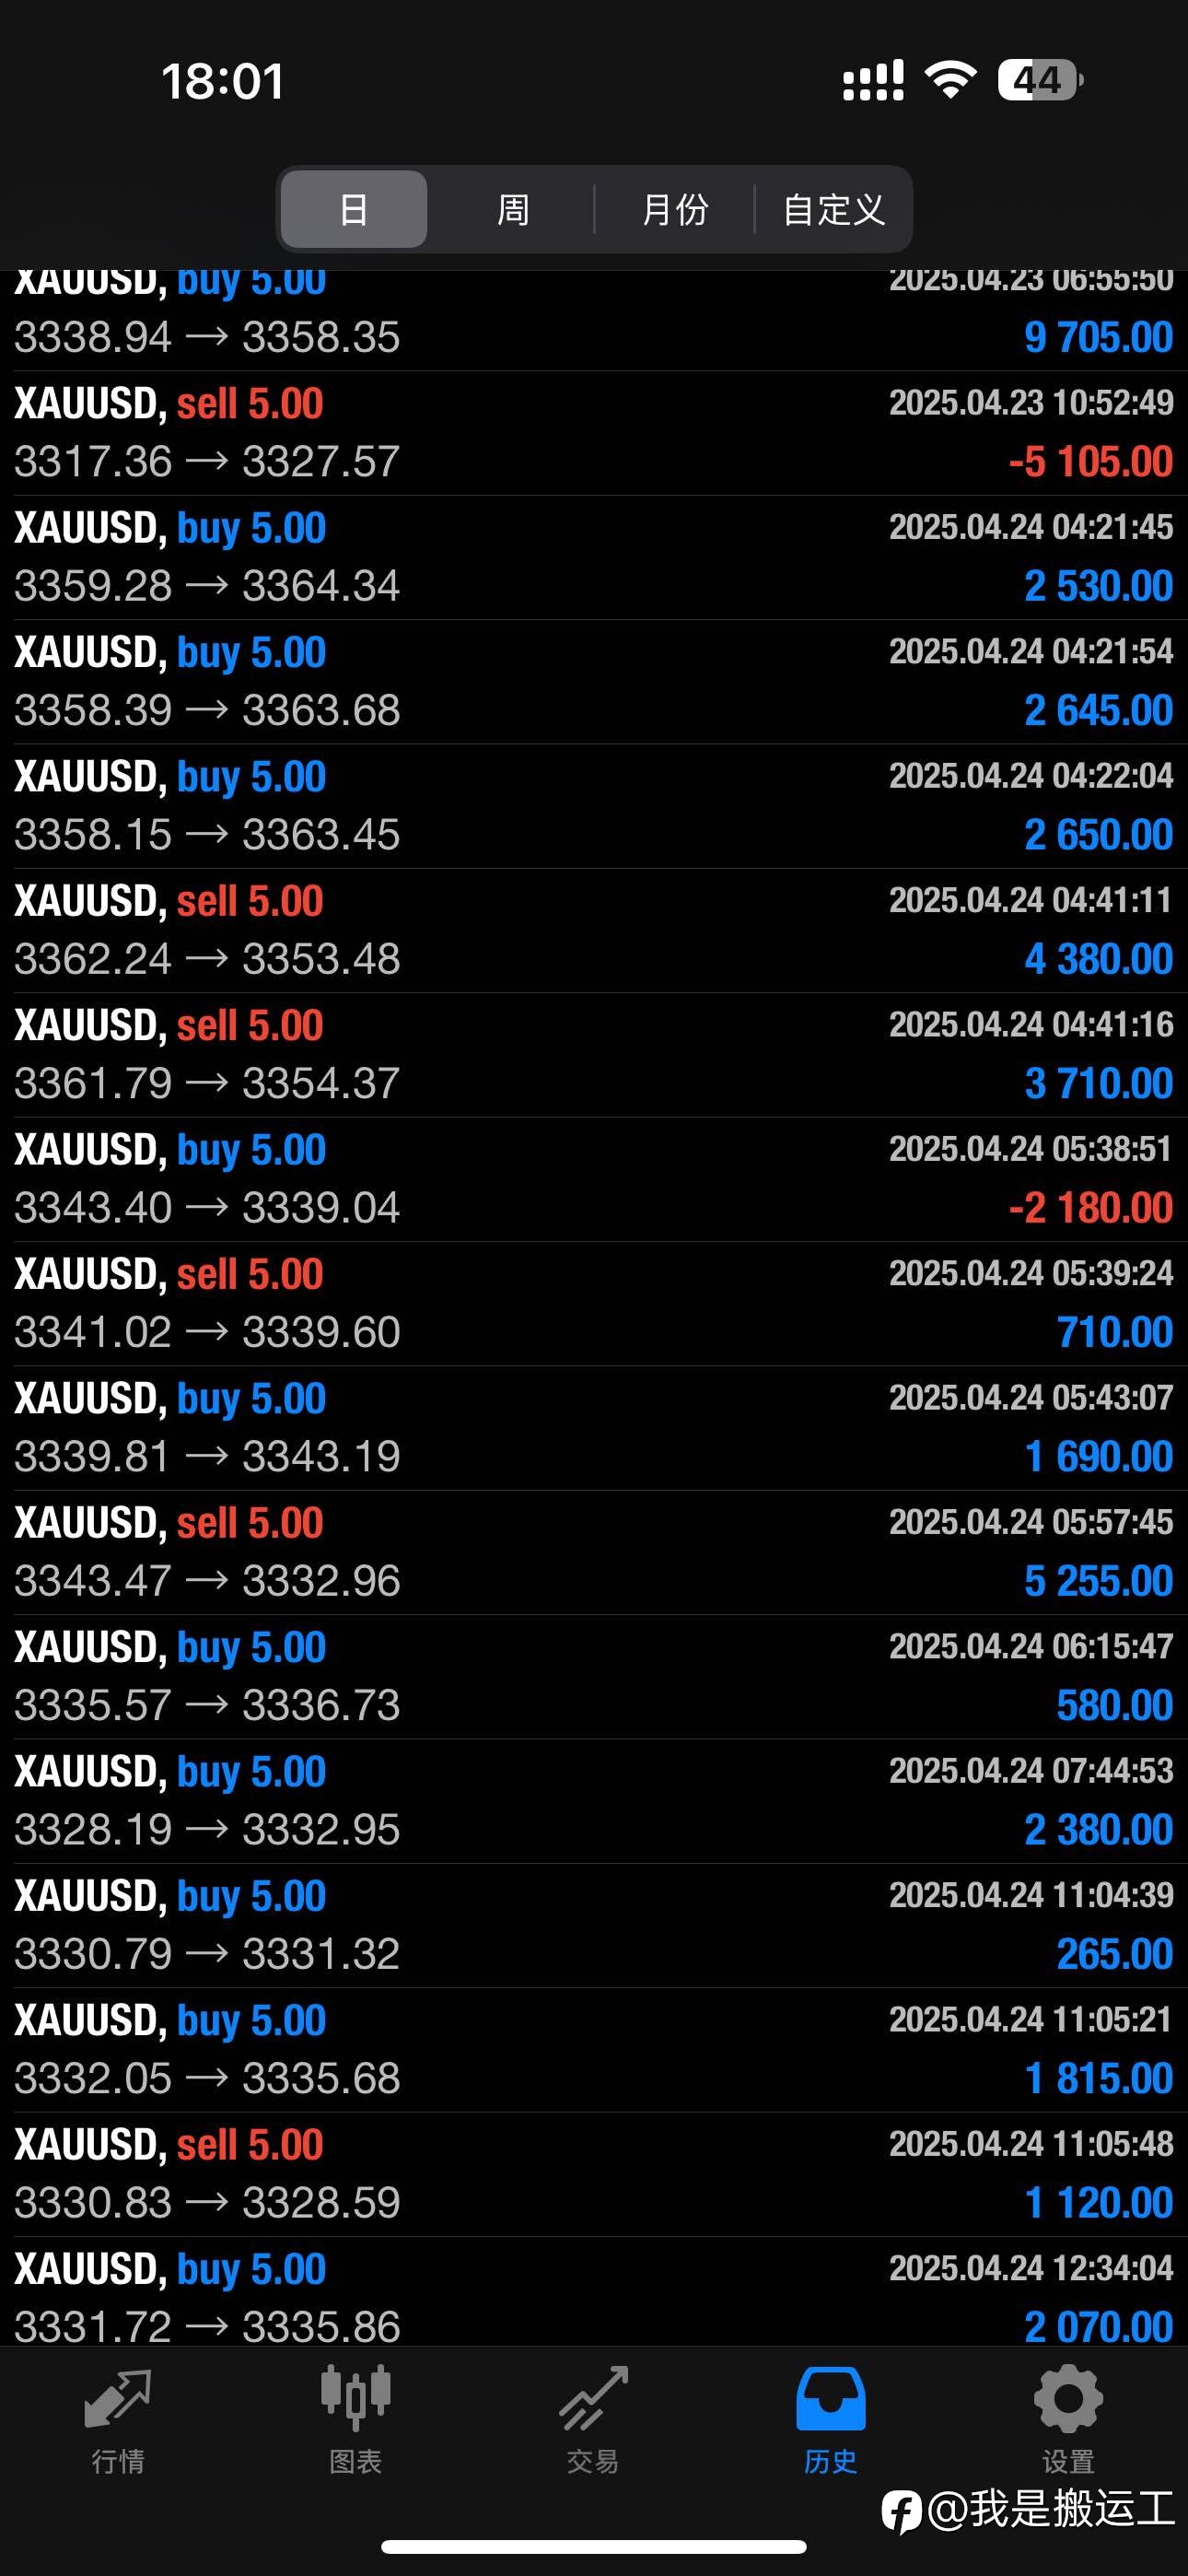Select loss value -2 180.00
This screenshot has width=1188, height=2576.
pos(1090,1208)
